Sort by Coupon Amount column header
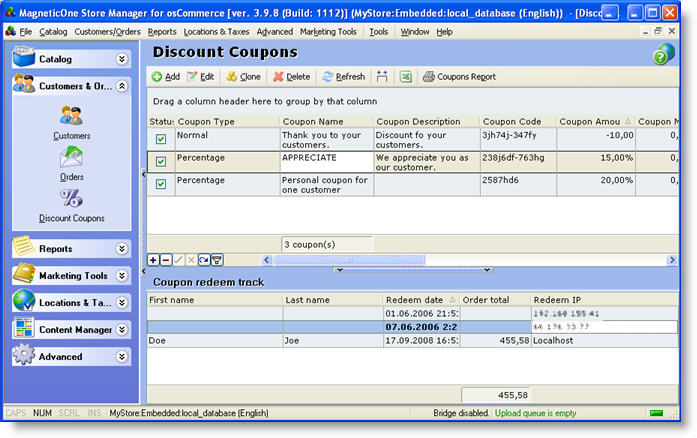Image resolution: width=697 pixels, height=438 pixels. point(596,121)
